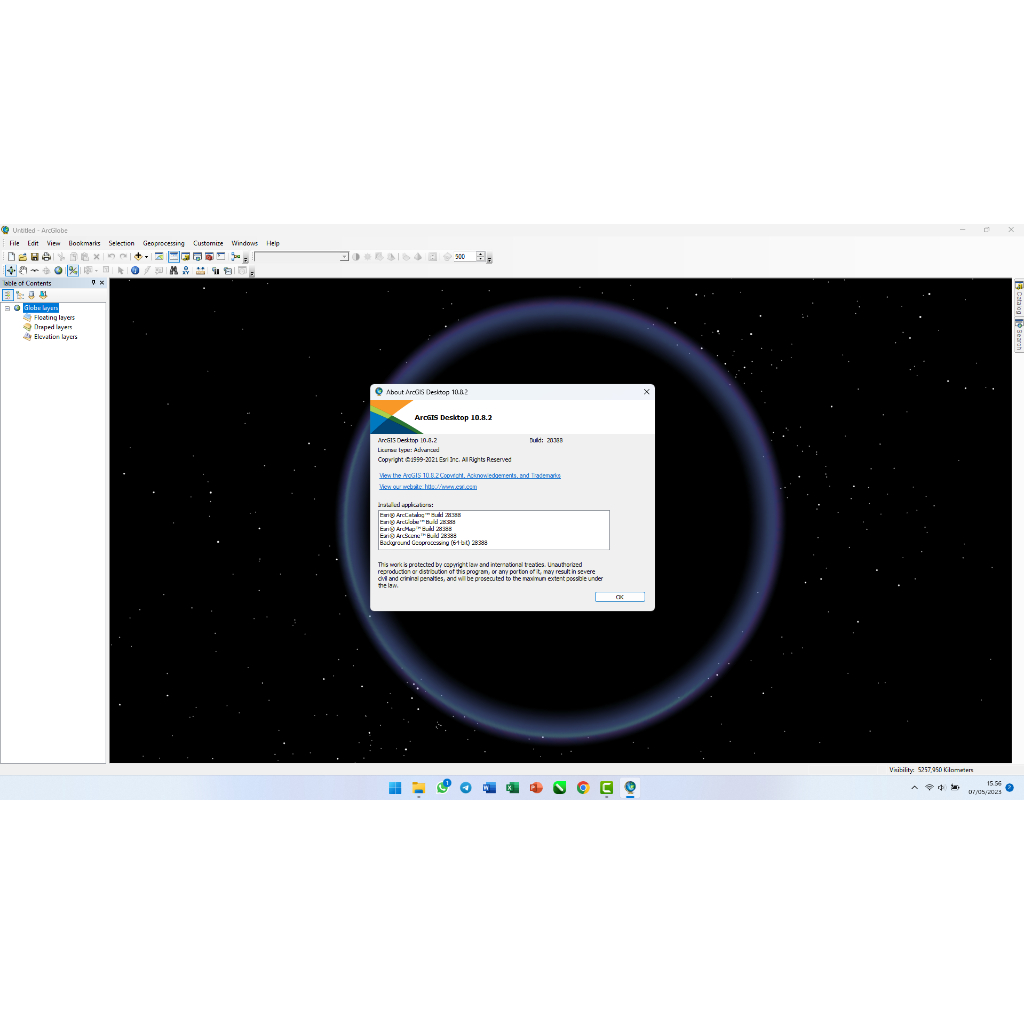
Task: Toggle auto-hide pin on Table of Contents
Action: 94,283
